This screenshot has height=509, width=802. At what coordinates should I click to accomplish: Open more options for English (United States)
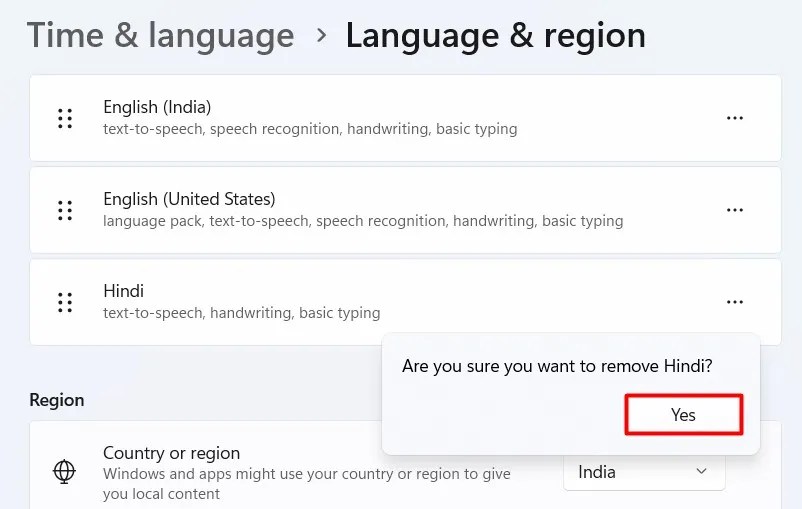[x=735, y=210]
